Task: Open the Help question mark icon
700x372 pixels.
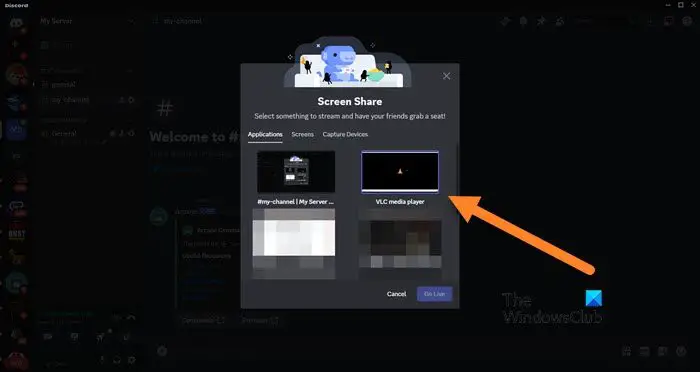Action: (x=687, y=21)
